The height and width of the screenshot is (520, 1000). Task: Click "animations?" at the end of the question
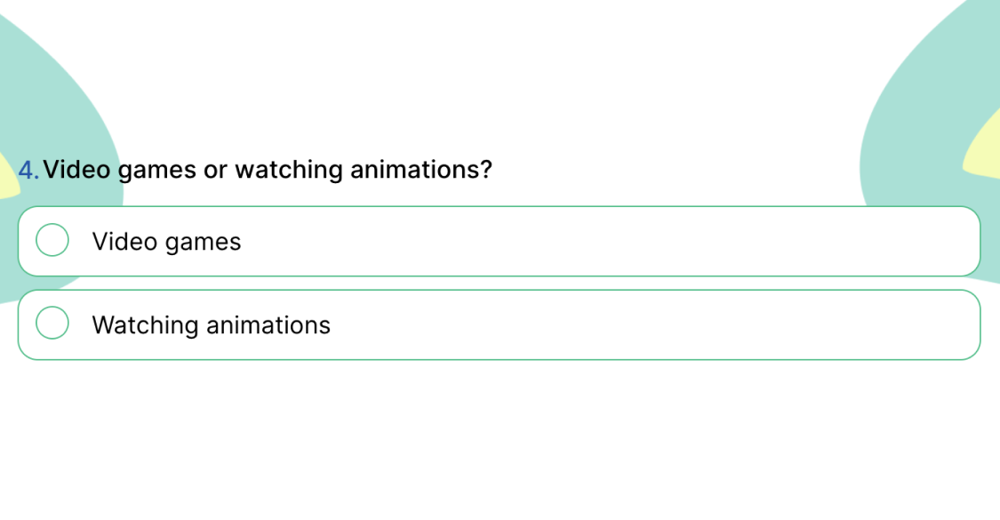coord(421,169)
